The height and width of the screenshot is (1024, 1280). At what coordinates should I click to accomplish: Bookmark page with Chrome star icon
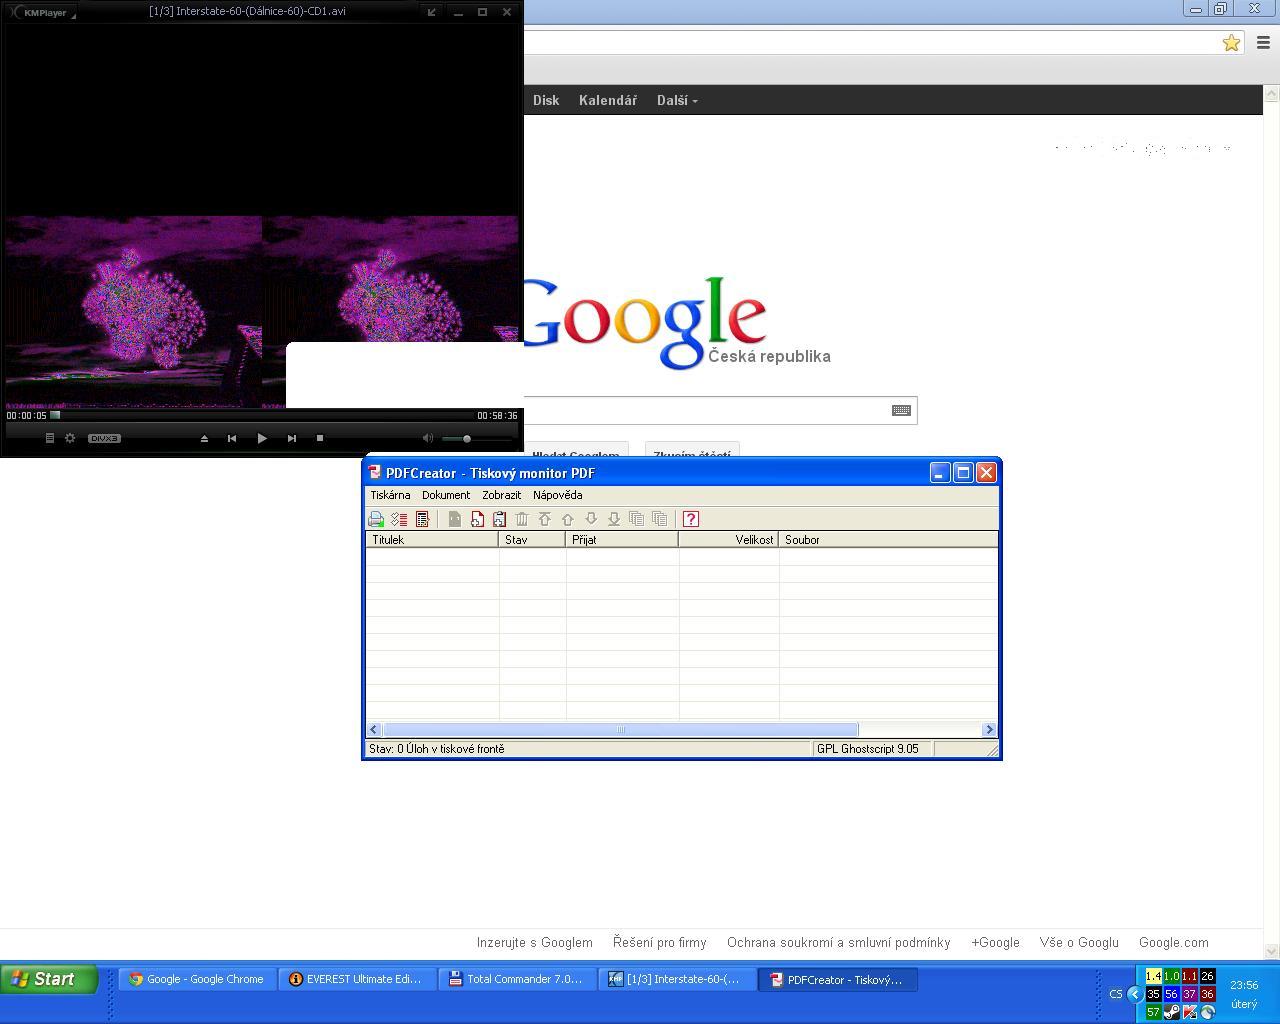[x=1231, y=43]
